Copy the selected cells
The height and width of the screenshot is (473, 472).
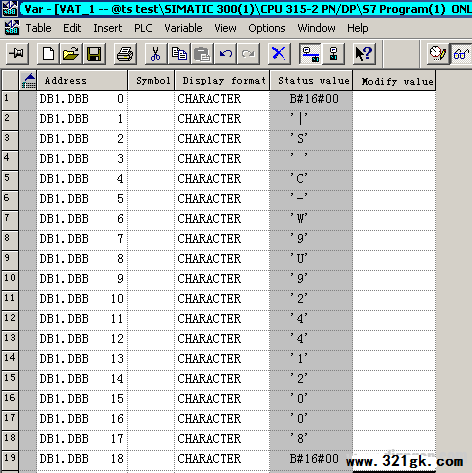coord(179,53)
